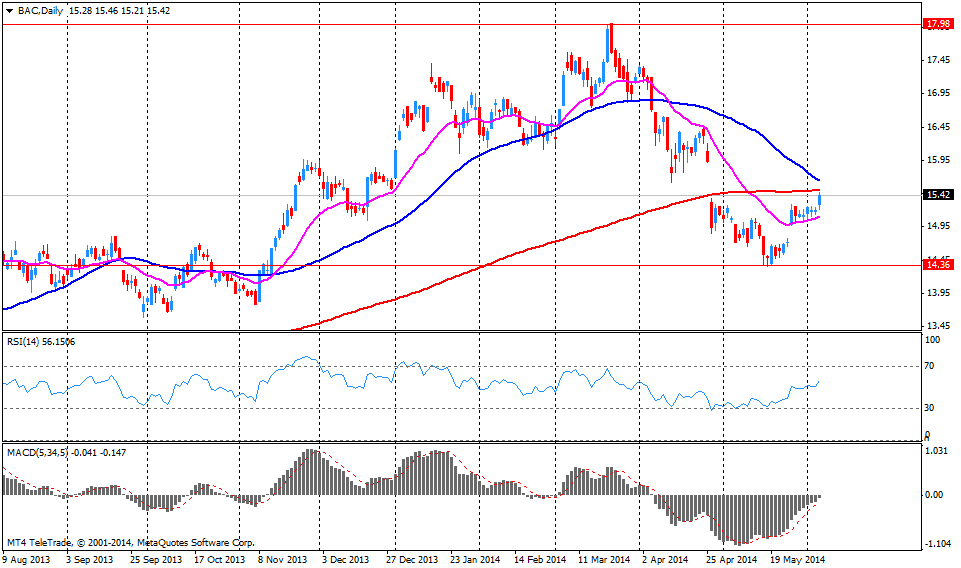Select the 9 Aug 2013 date label
Image resolution: width=961 pixels, height=568 pixels.
click(28, 560)
